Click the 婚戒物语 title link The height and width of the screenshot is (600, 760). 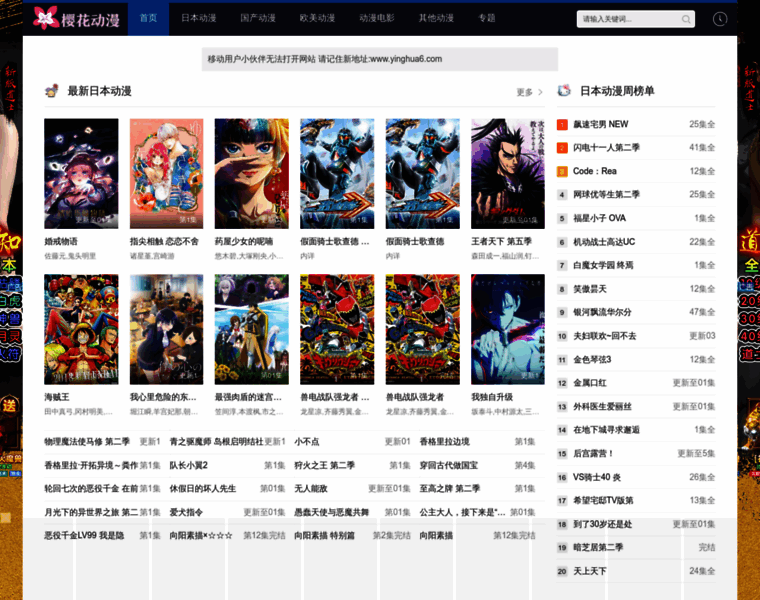point(61,241)
